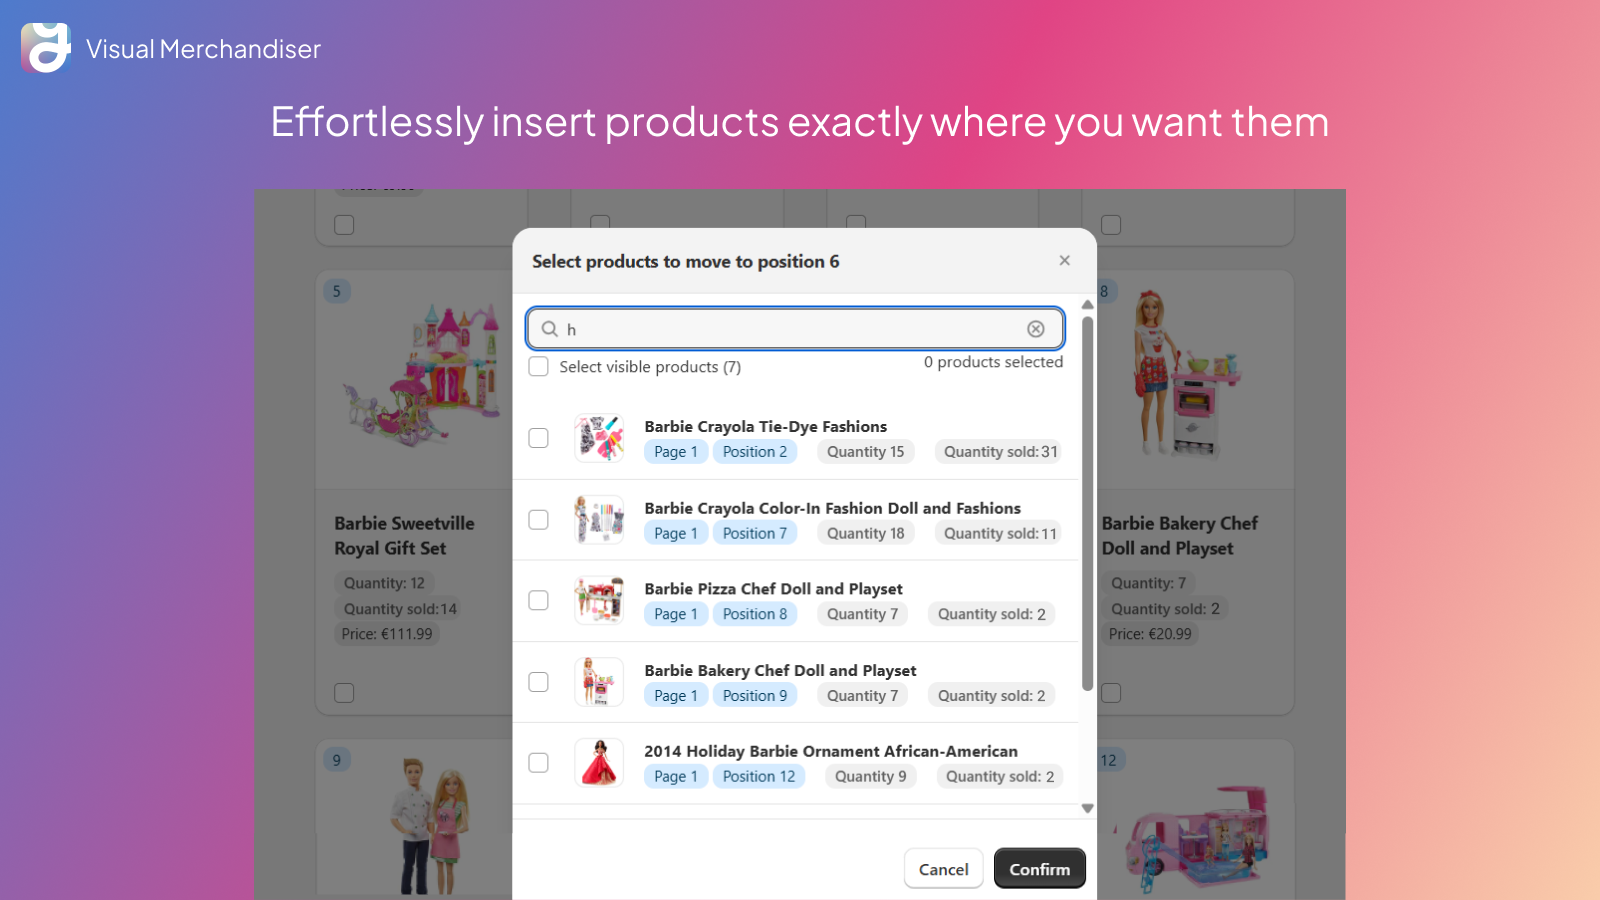Click the Quantity 9 badge
Screen dimensions: 1600x900
pos(871,777)
